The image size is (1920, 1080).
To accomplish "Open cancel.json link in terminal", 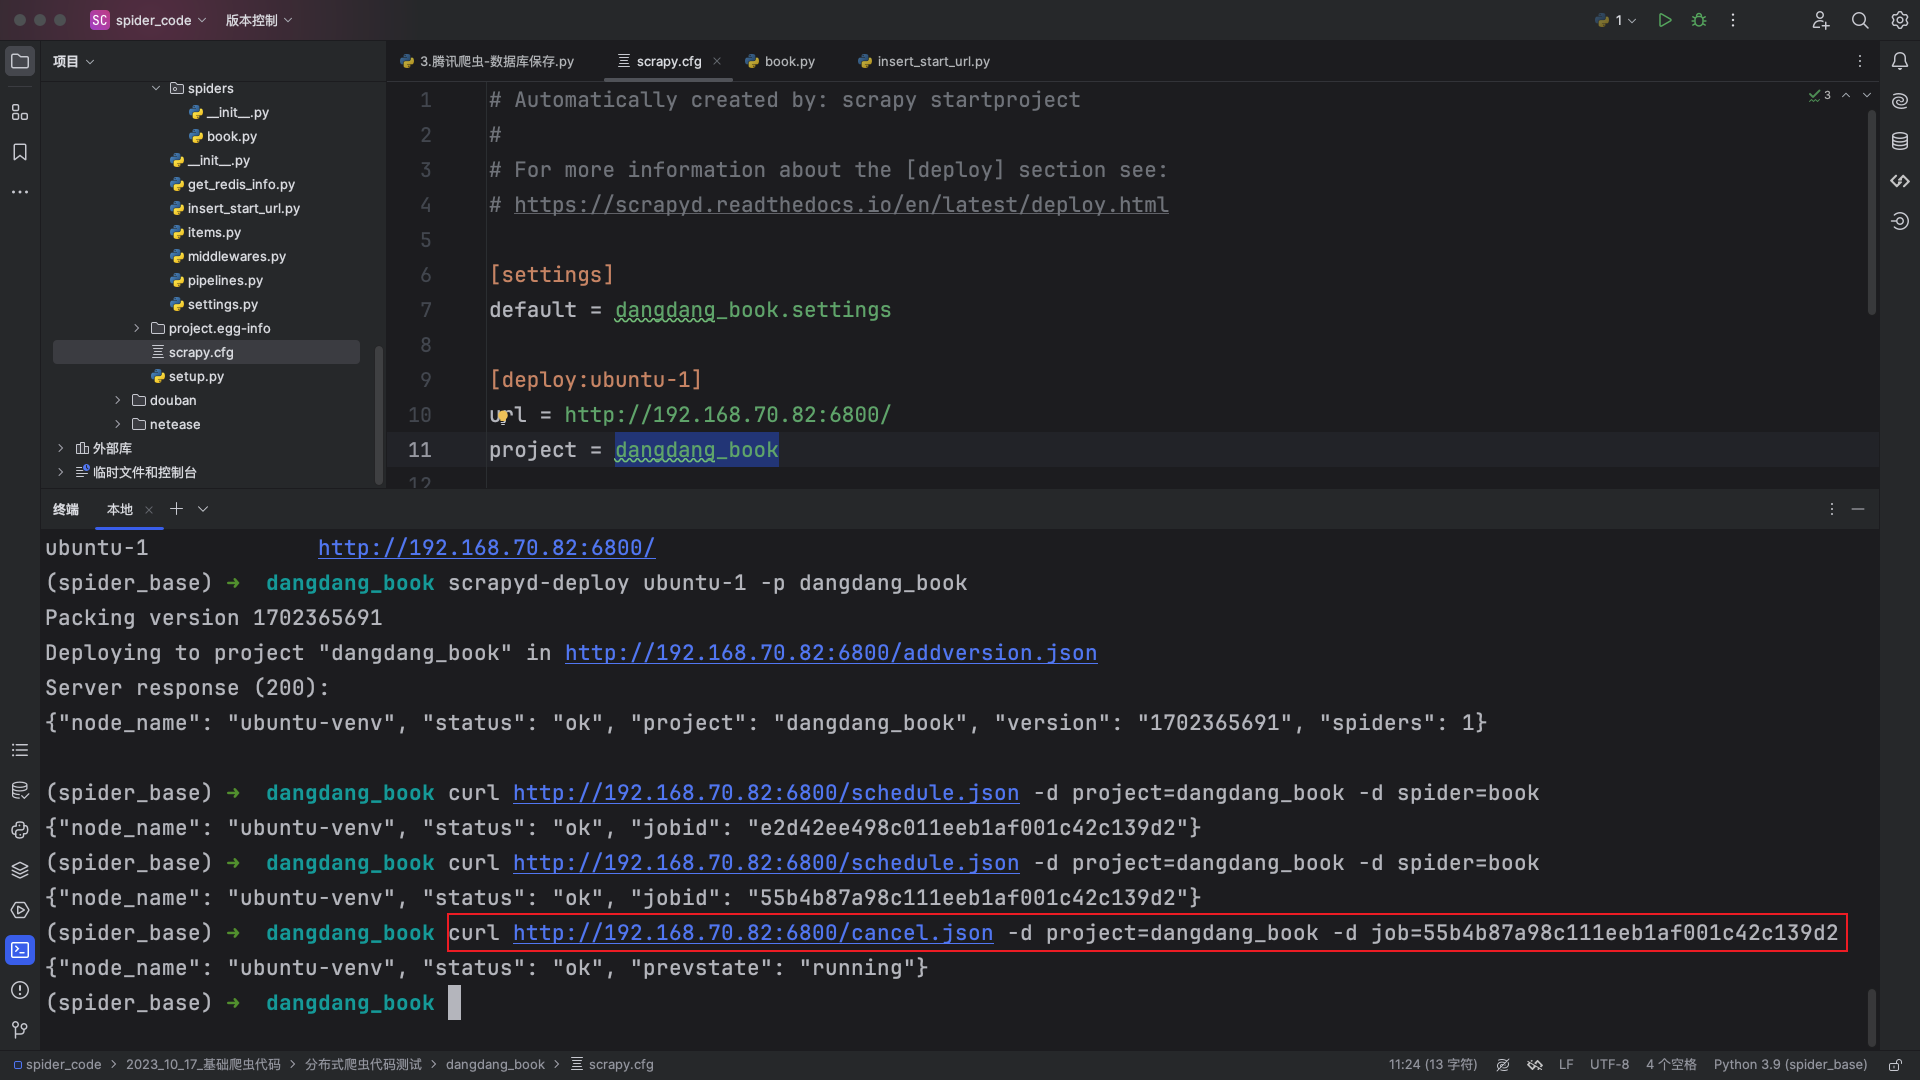I will point(753,933).
